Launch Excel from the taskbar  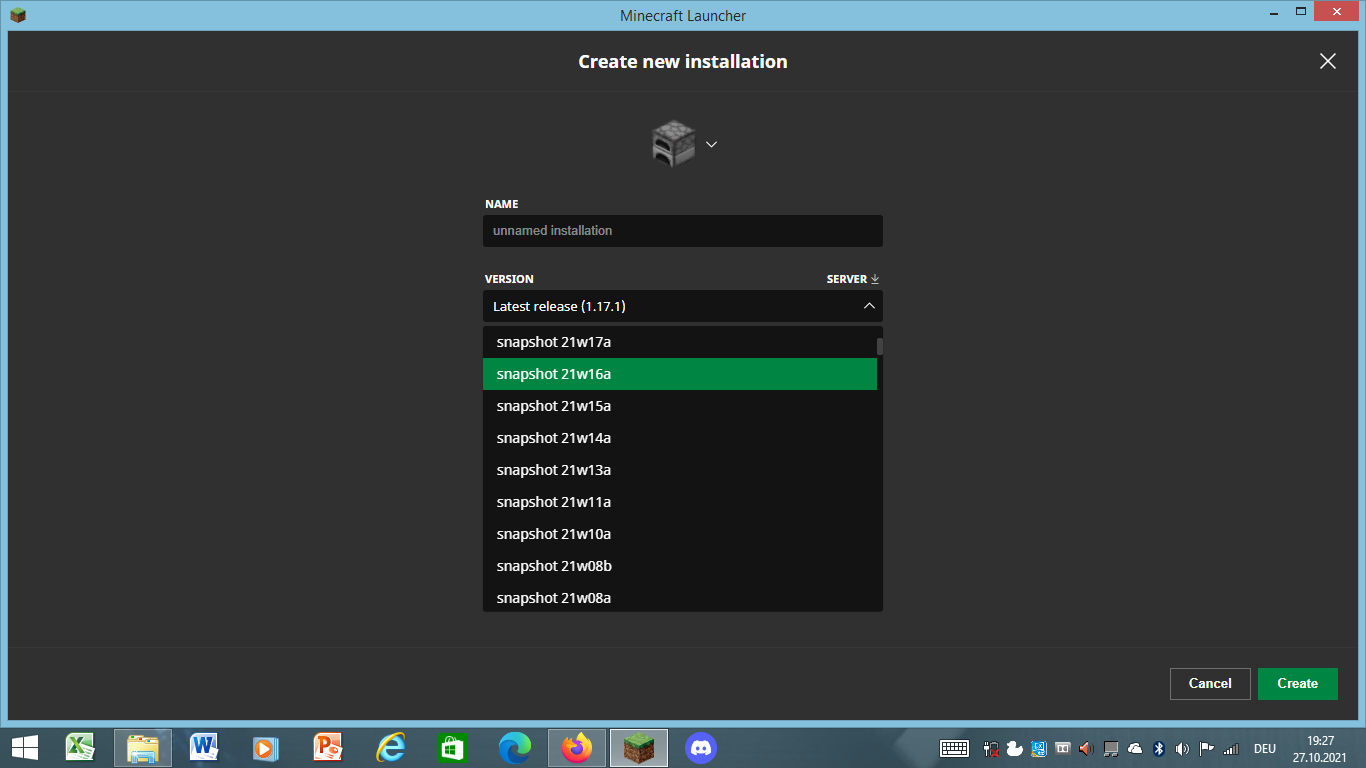click(x=80, y=747)
